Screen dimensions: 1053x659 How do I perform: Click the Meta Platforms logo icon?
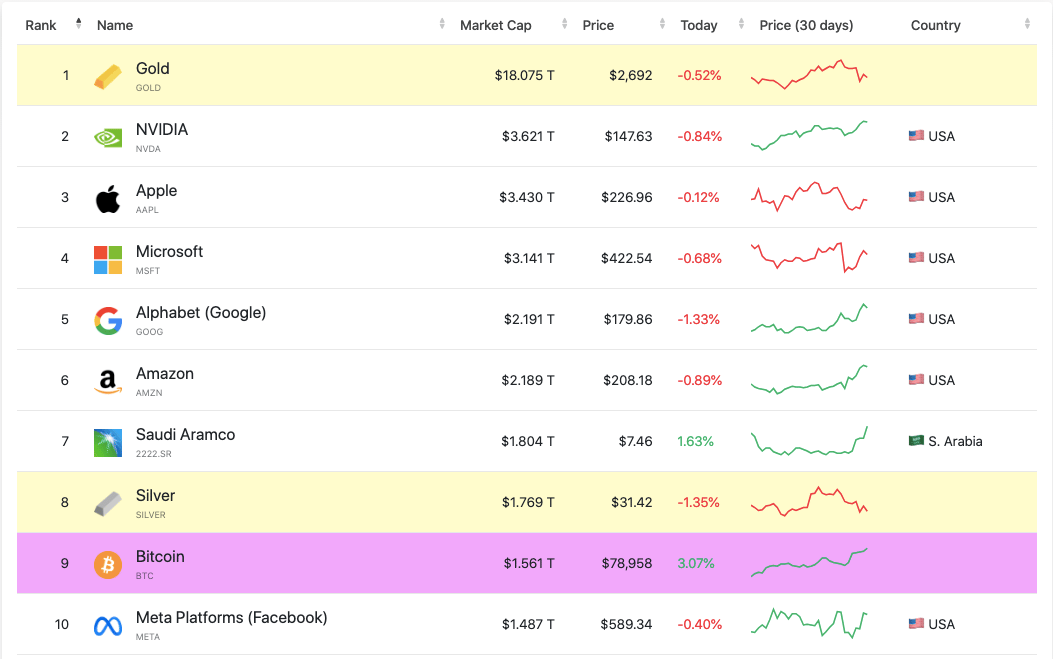pyautogui.click(x=107, y=626)
